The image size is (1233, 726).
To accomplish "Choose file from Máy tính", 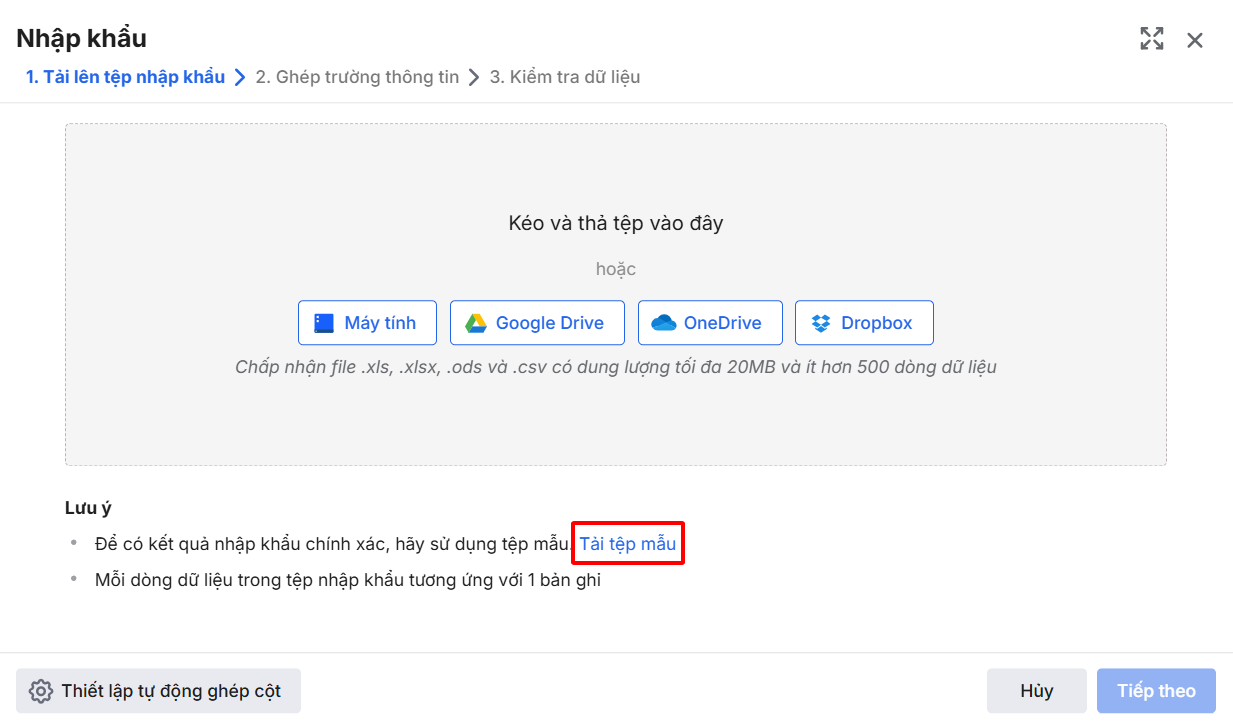I will pos(367,323).
